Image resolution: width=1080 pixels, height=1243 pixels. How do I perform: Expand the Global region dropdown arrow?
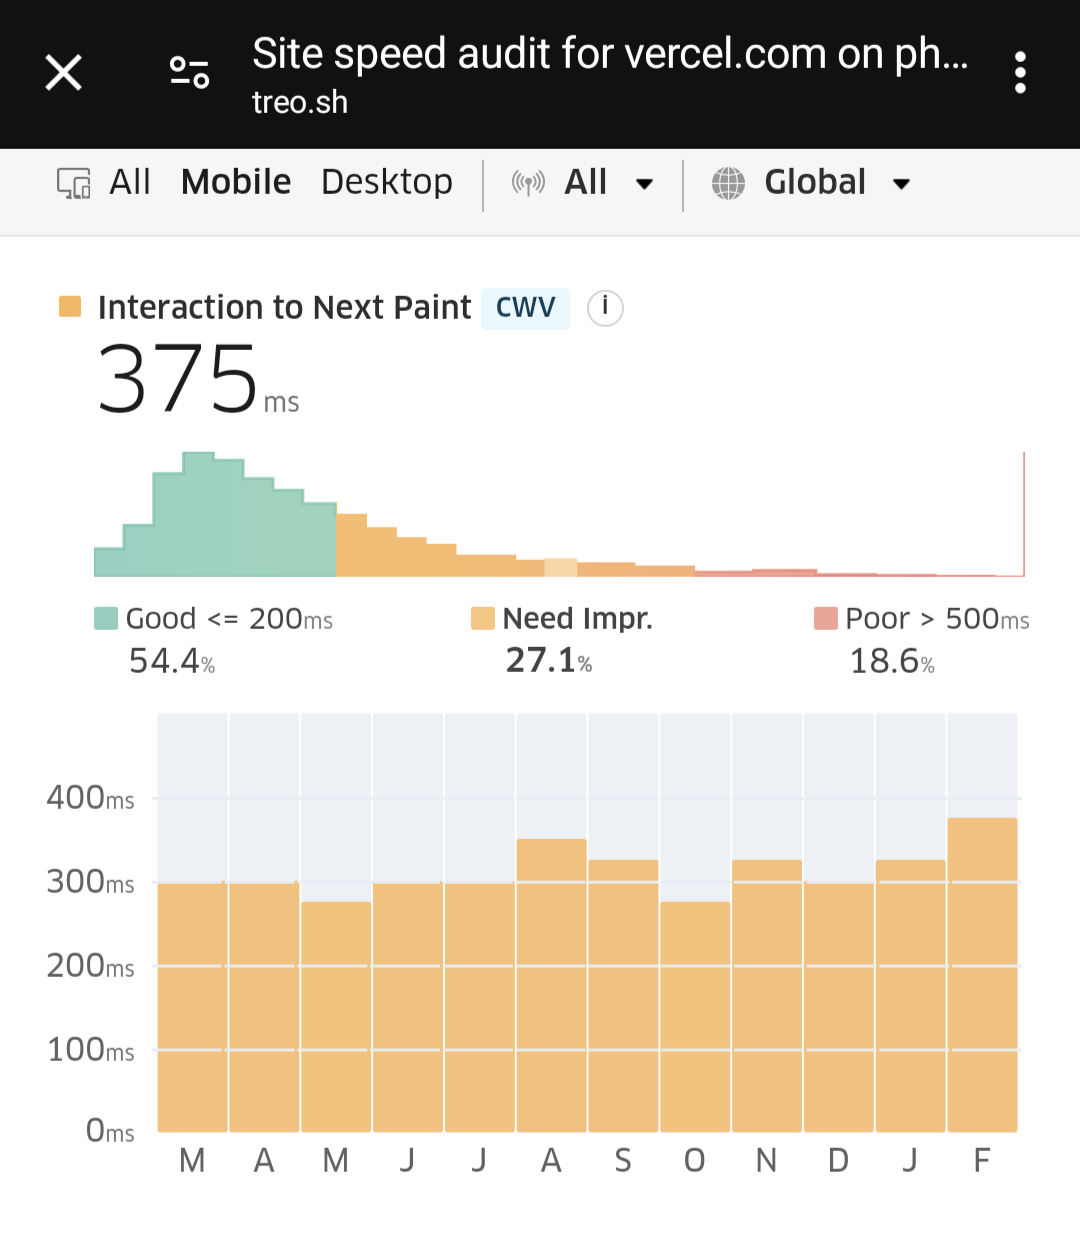click(901, 184)
